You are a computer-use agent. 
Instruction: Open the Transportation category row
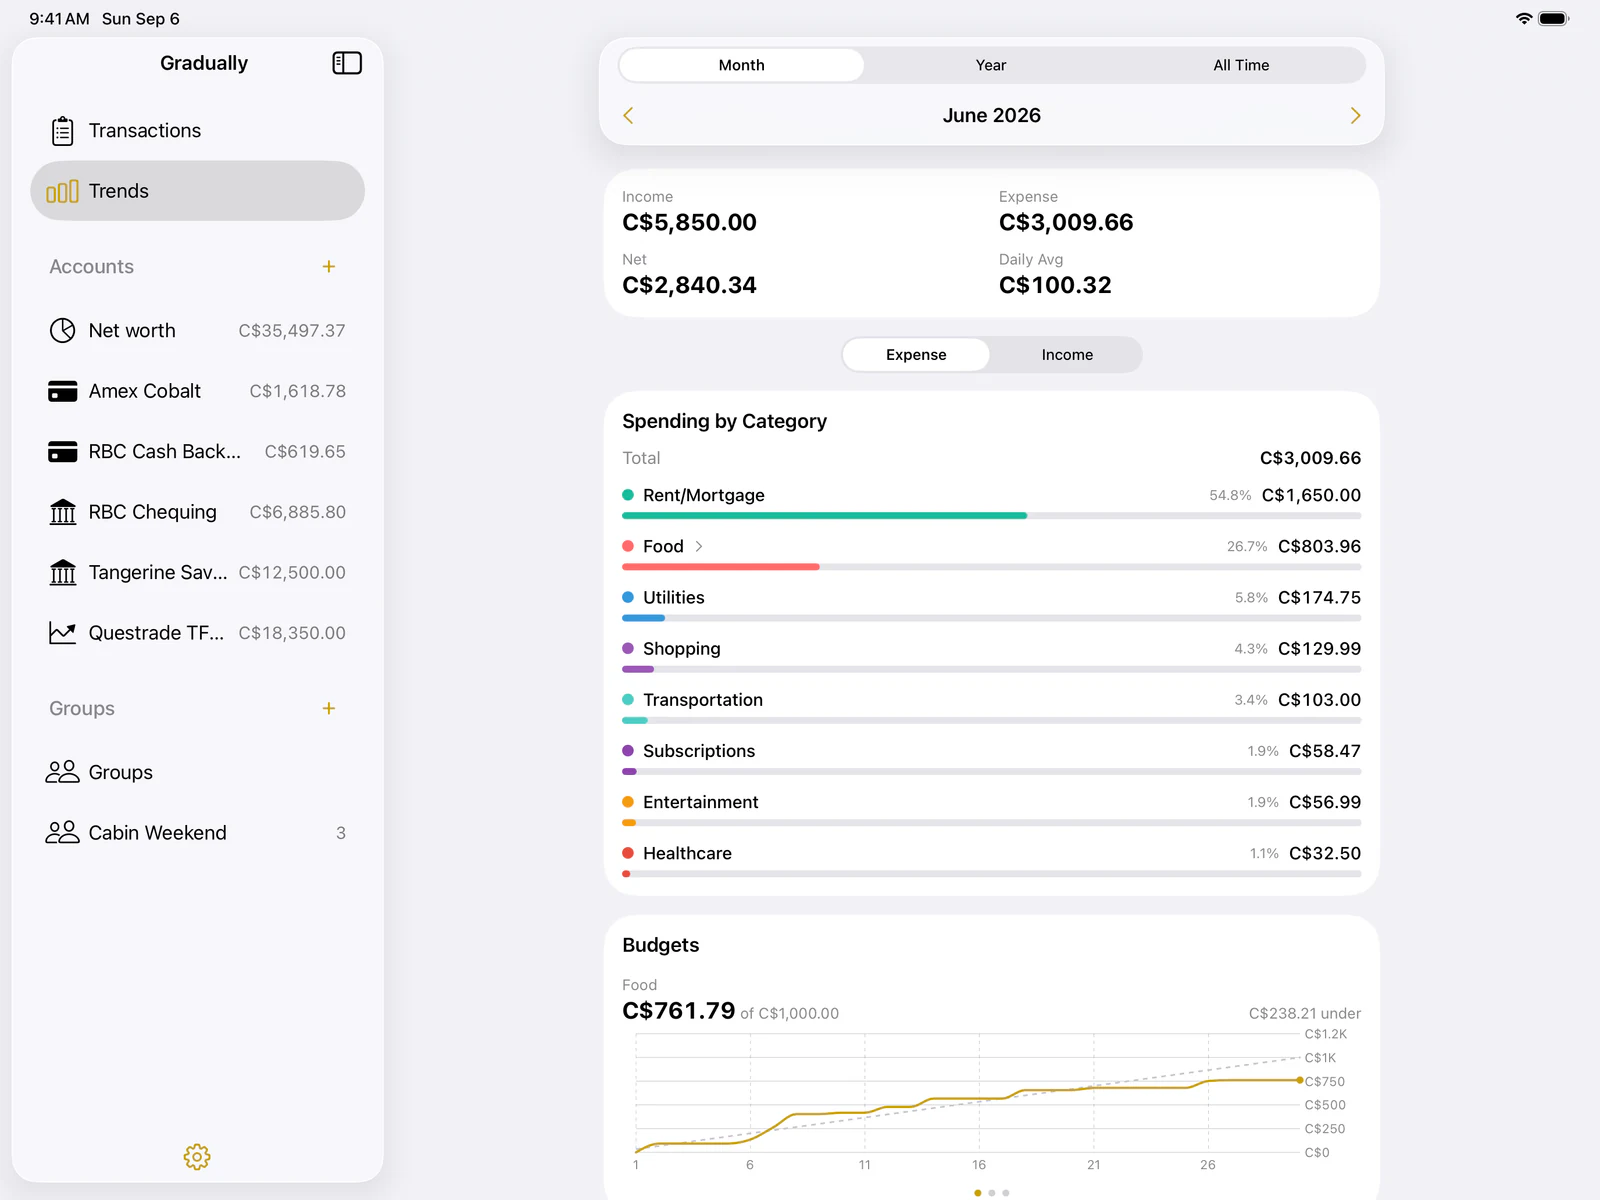(x=991, y=707)
